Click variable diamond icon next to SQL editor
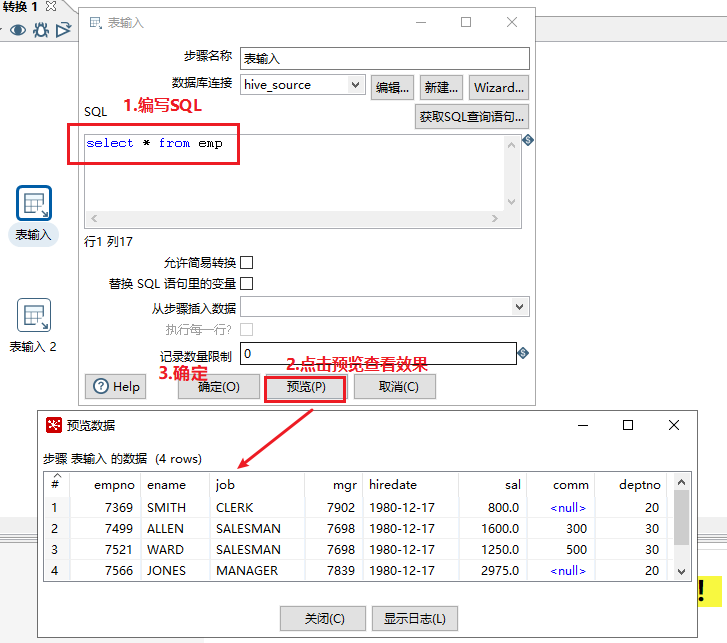The width and height of the screenshot is (727, 643). click(x=528, y=140)
